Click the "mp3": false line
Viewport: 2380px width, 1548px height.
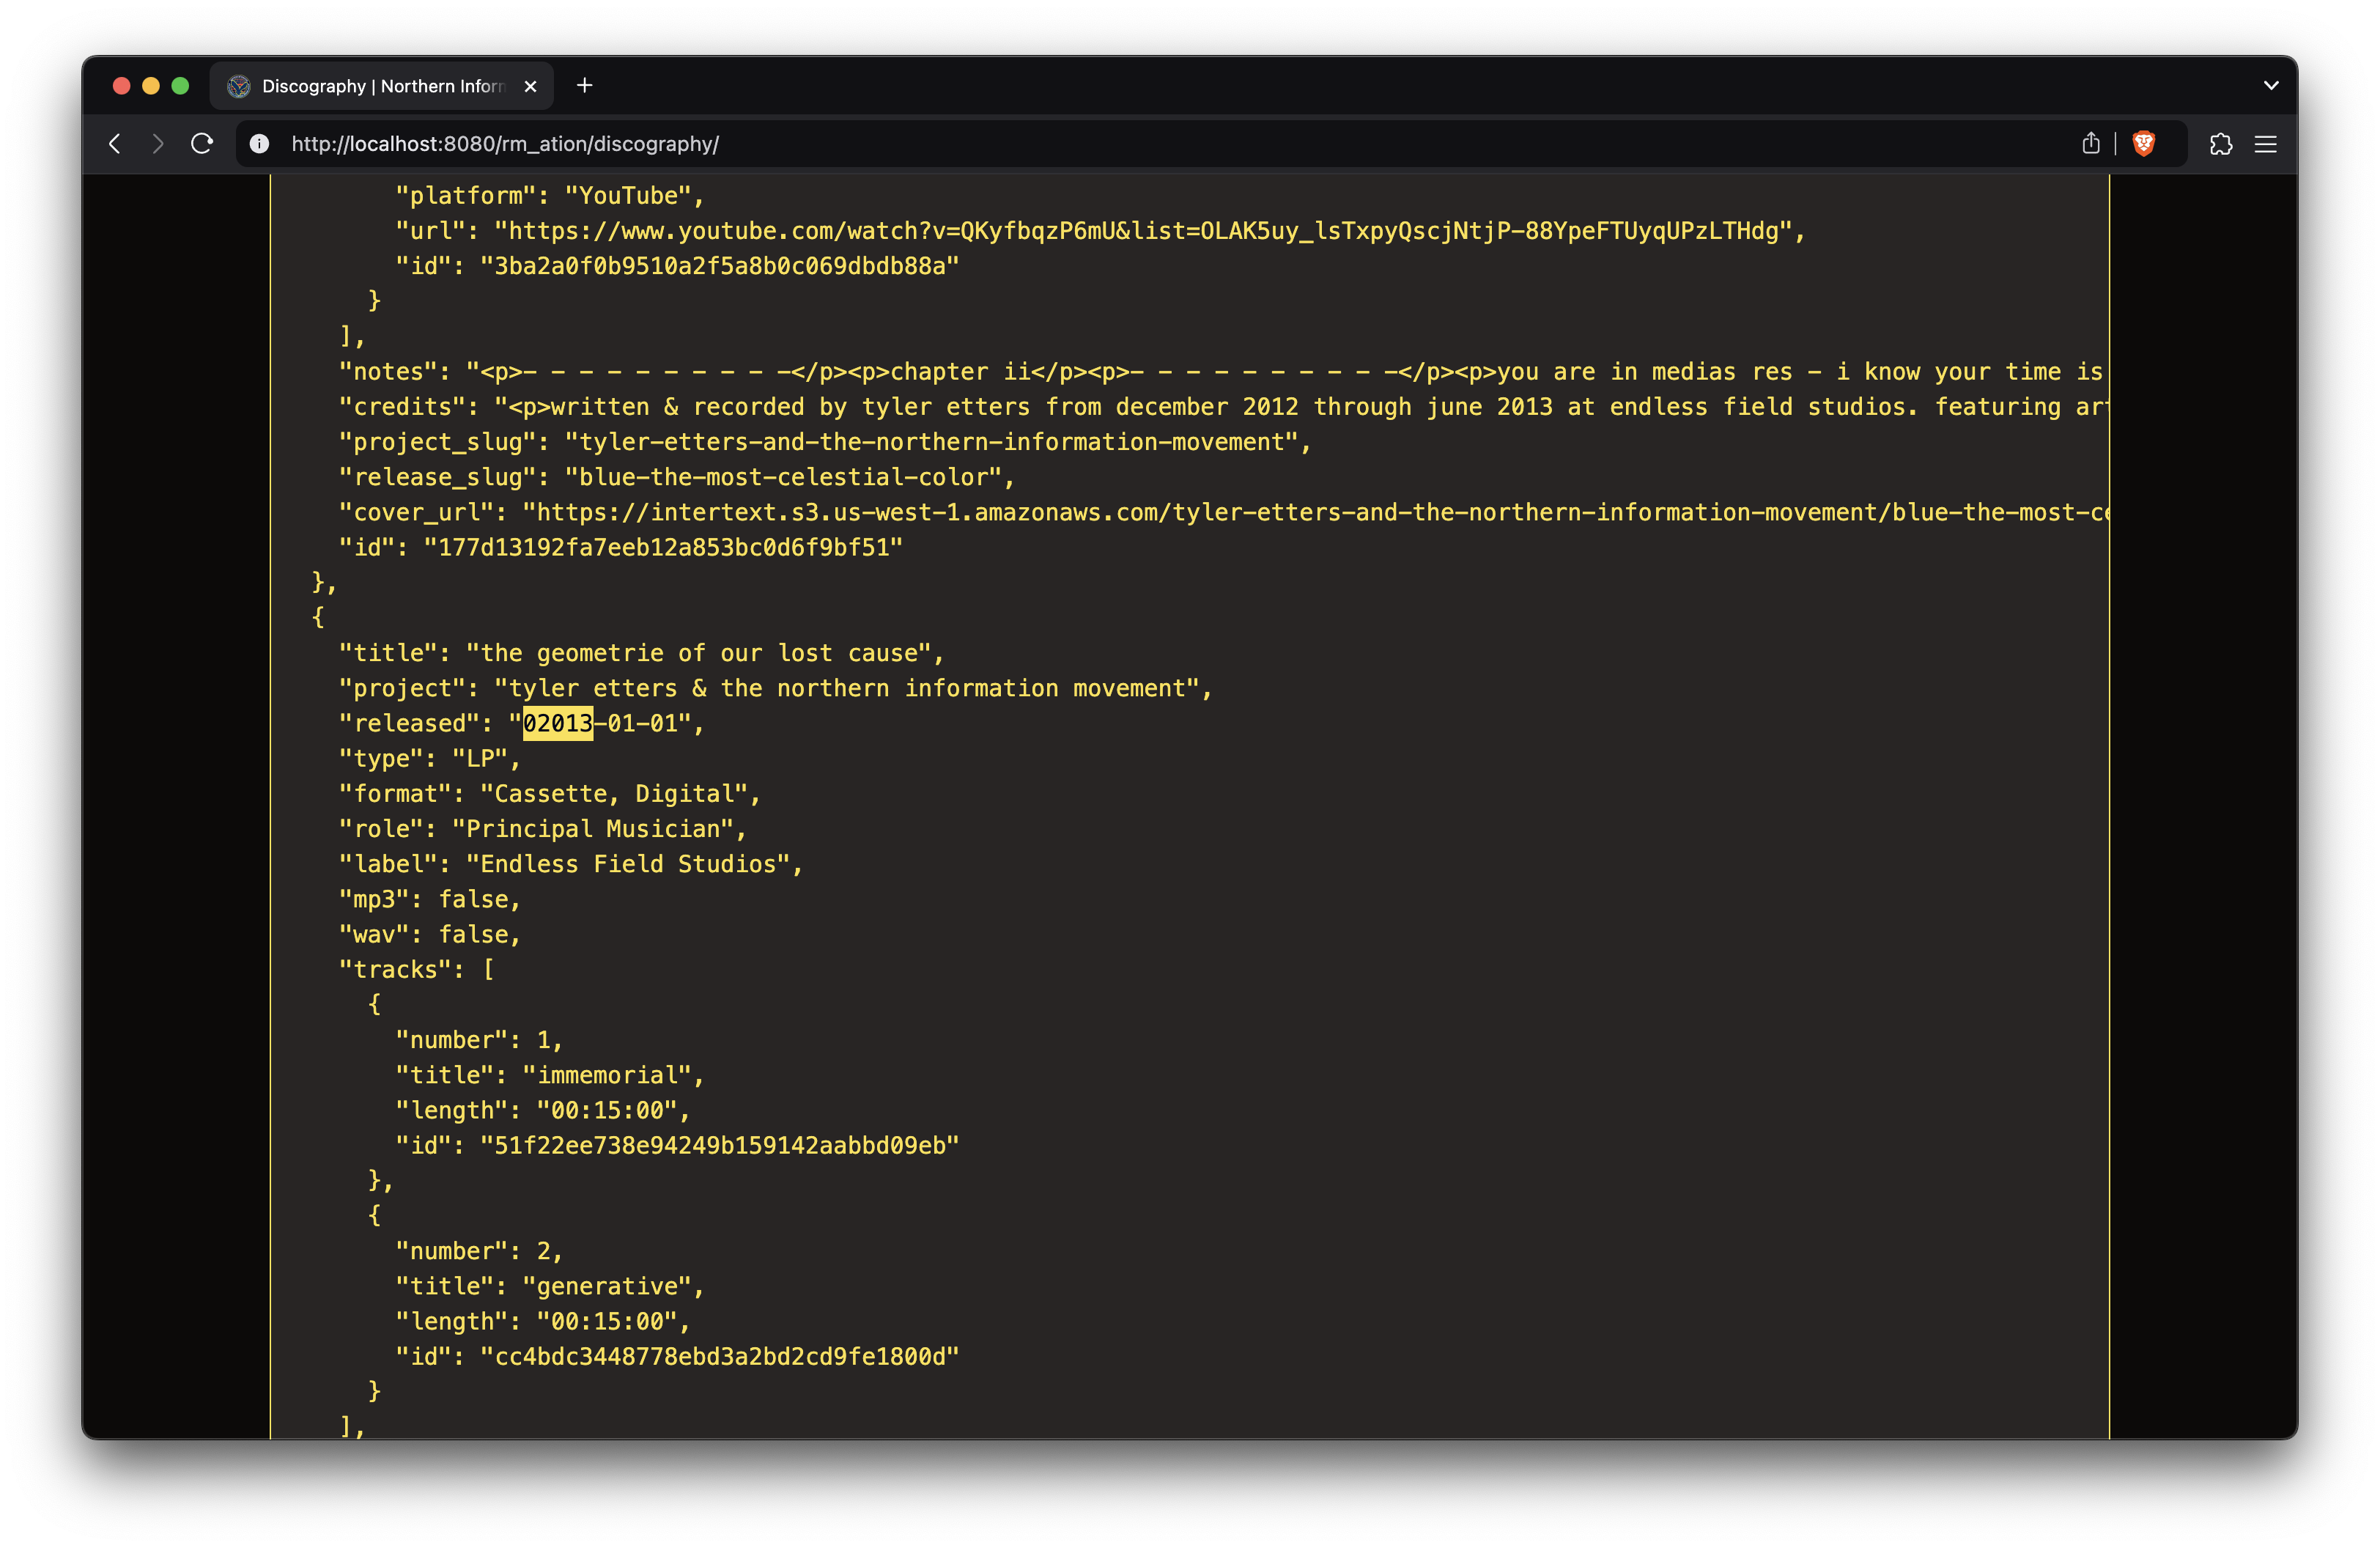click(x=429, y=899)
